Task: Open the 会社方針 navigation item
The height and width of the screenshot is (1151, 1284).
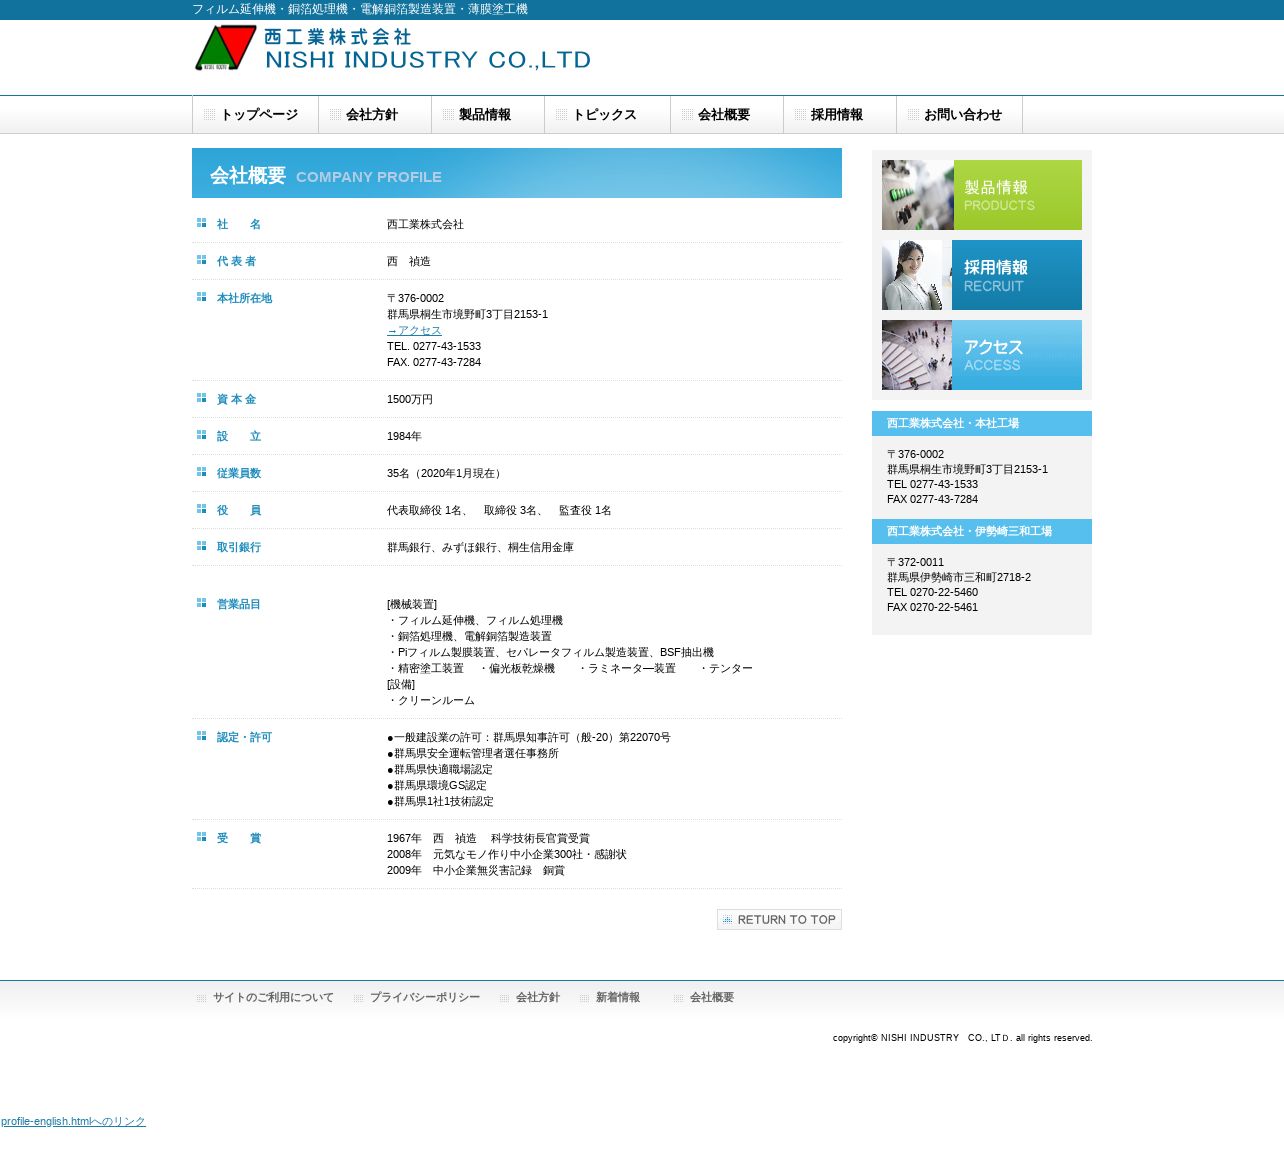Action: tap(375, 115)
